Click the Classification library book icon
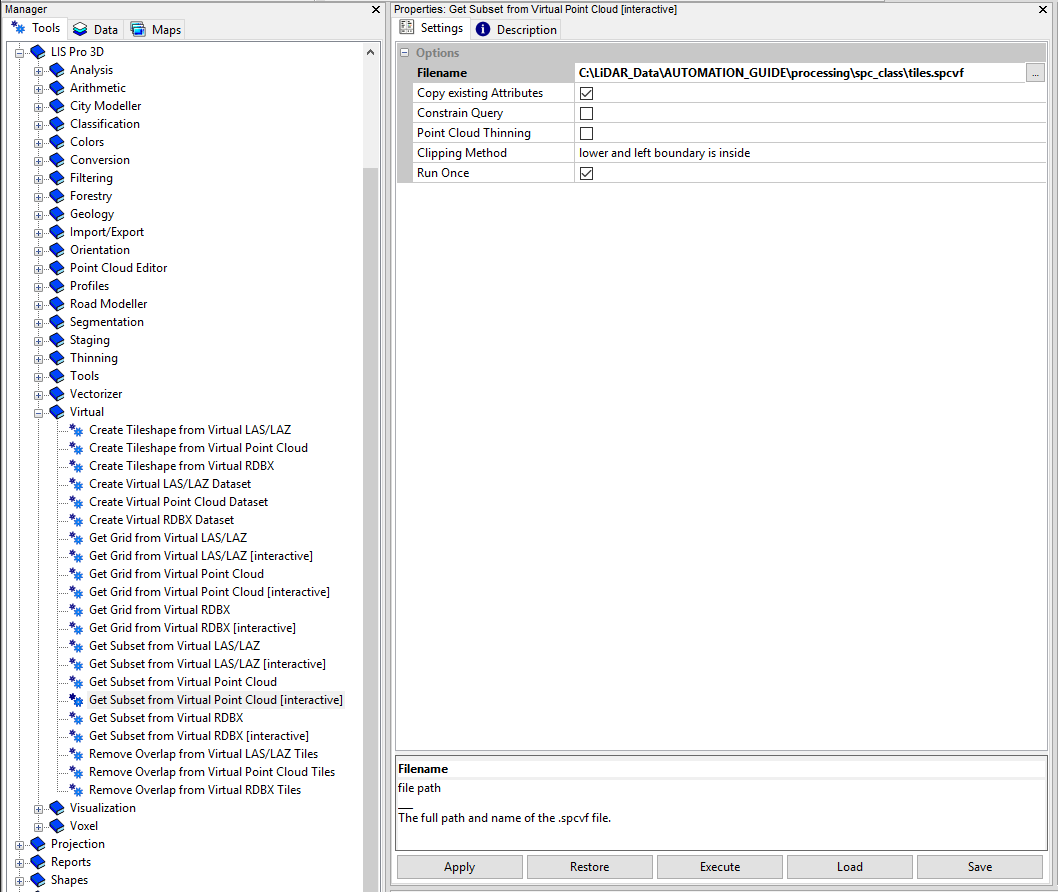1058x892 pixels. pyautogui.click(x=57, y=124)
